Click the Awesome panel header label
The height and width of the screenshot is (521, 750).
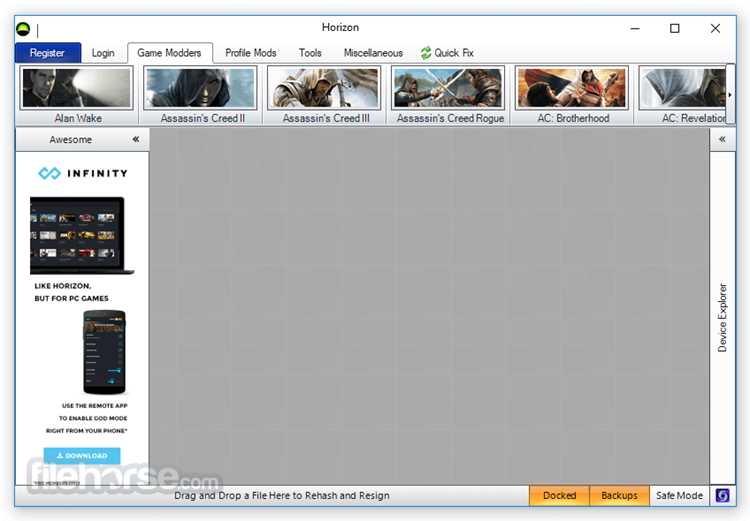click(x=71, y=140)
